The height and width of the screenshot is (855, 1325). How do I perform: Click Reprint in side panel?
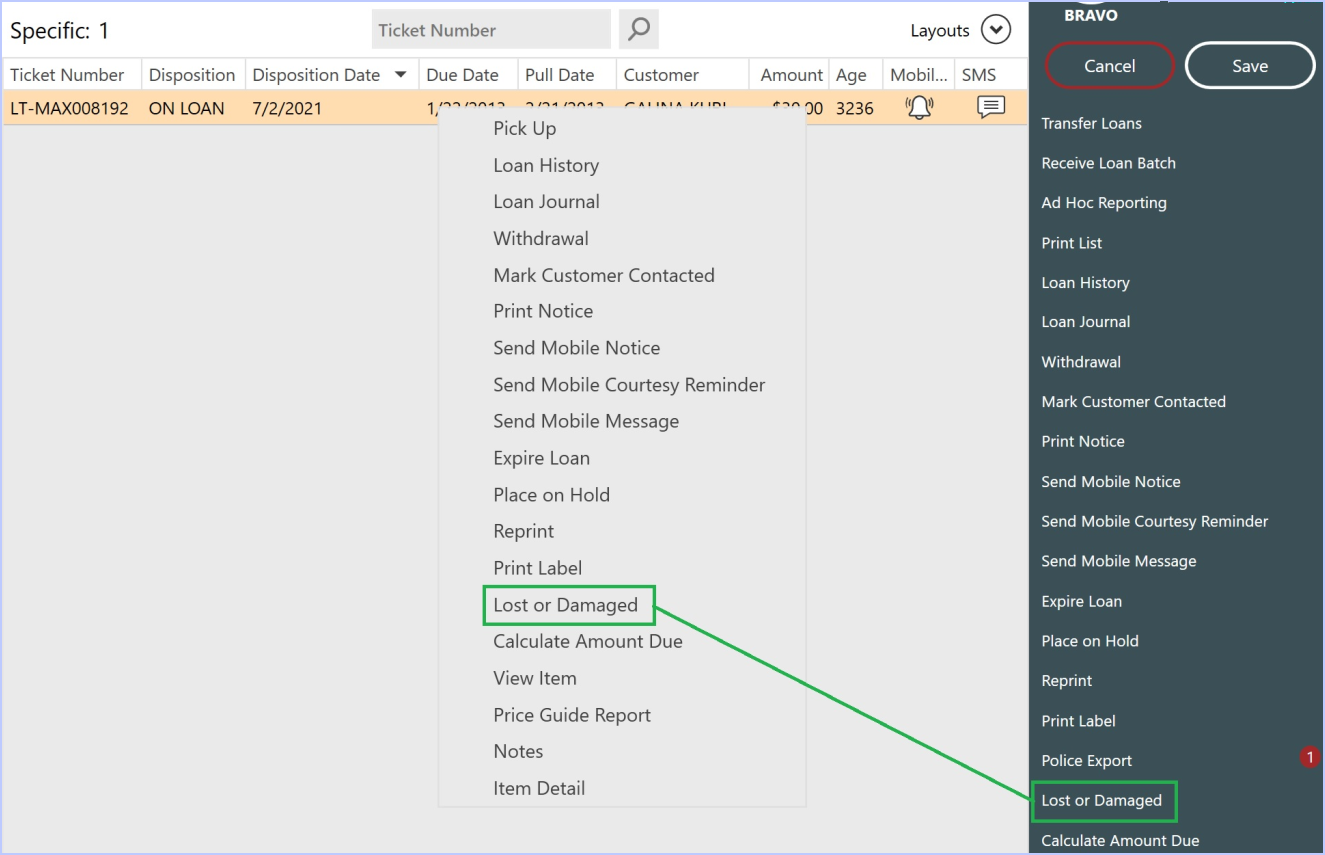pos(1067,681)
